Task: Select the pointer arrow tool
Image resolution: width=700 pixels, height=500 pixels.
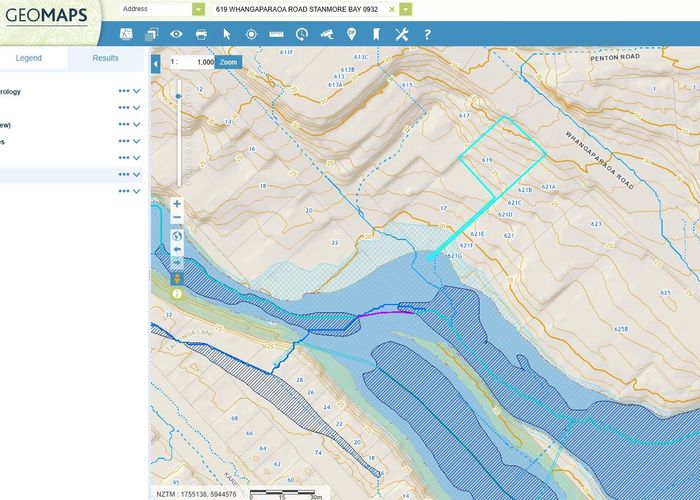Action: point(226,34)
